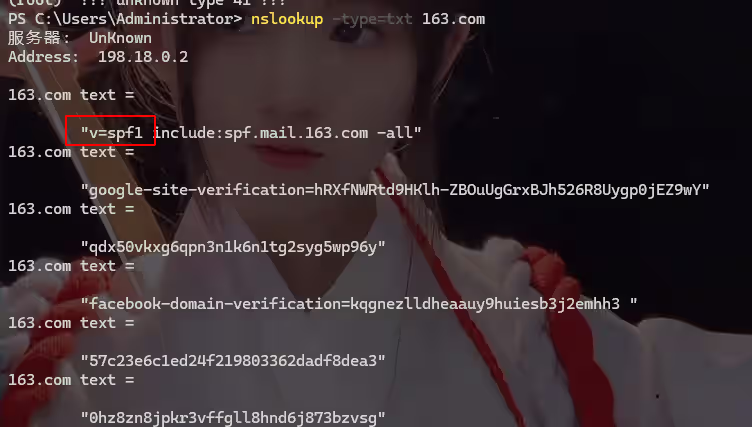Click the google-site-verification record string
752x427 pixels.
pos(395,190)
